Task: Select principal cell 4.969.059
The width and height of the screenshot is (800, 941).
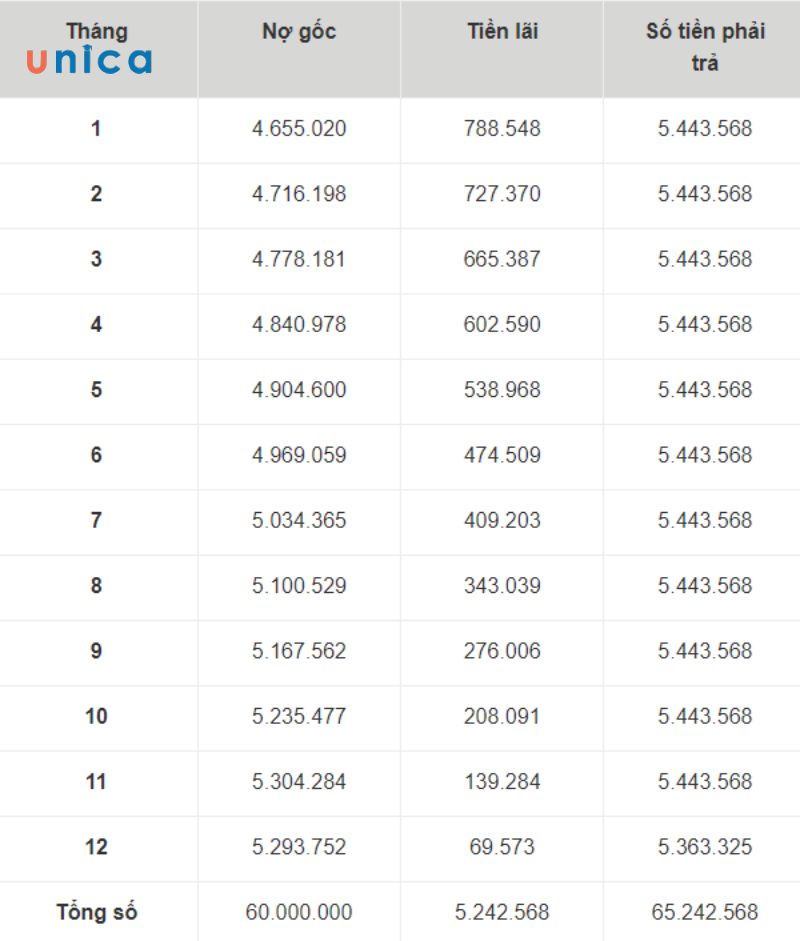Action: [299, 455]
